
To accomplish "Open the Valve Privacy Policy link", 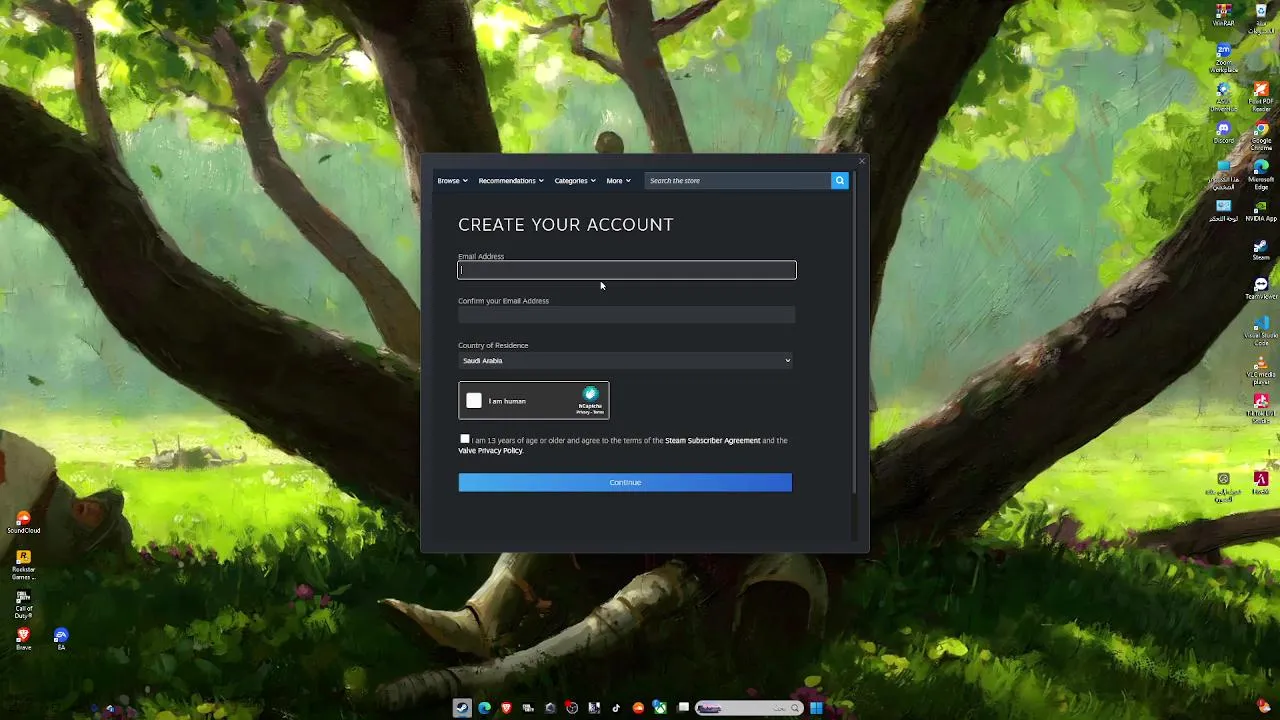I will pos(490,451).
